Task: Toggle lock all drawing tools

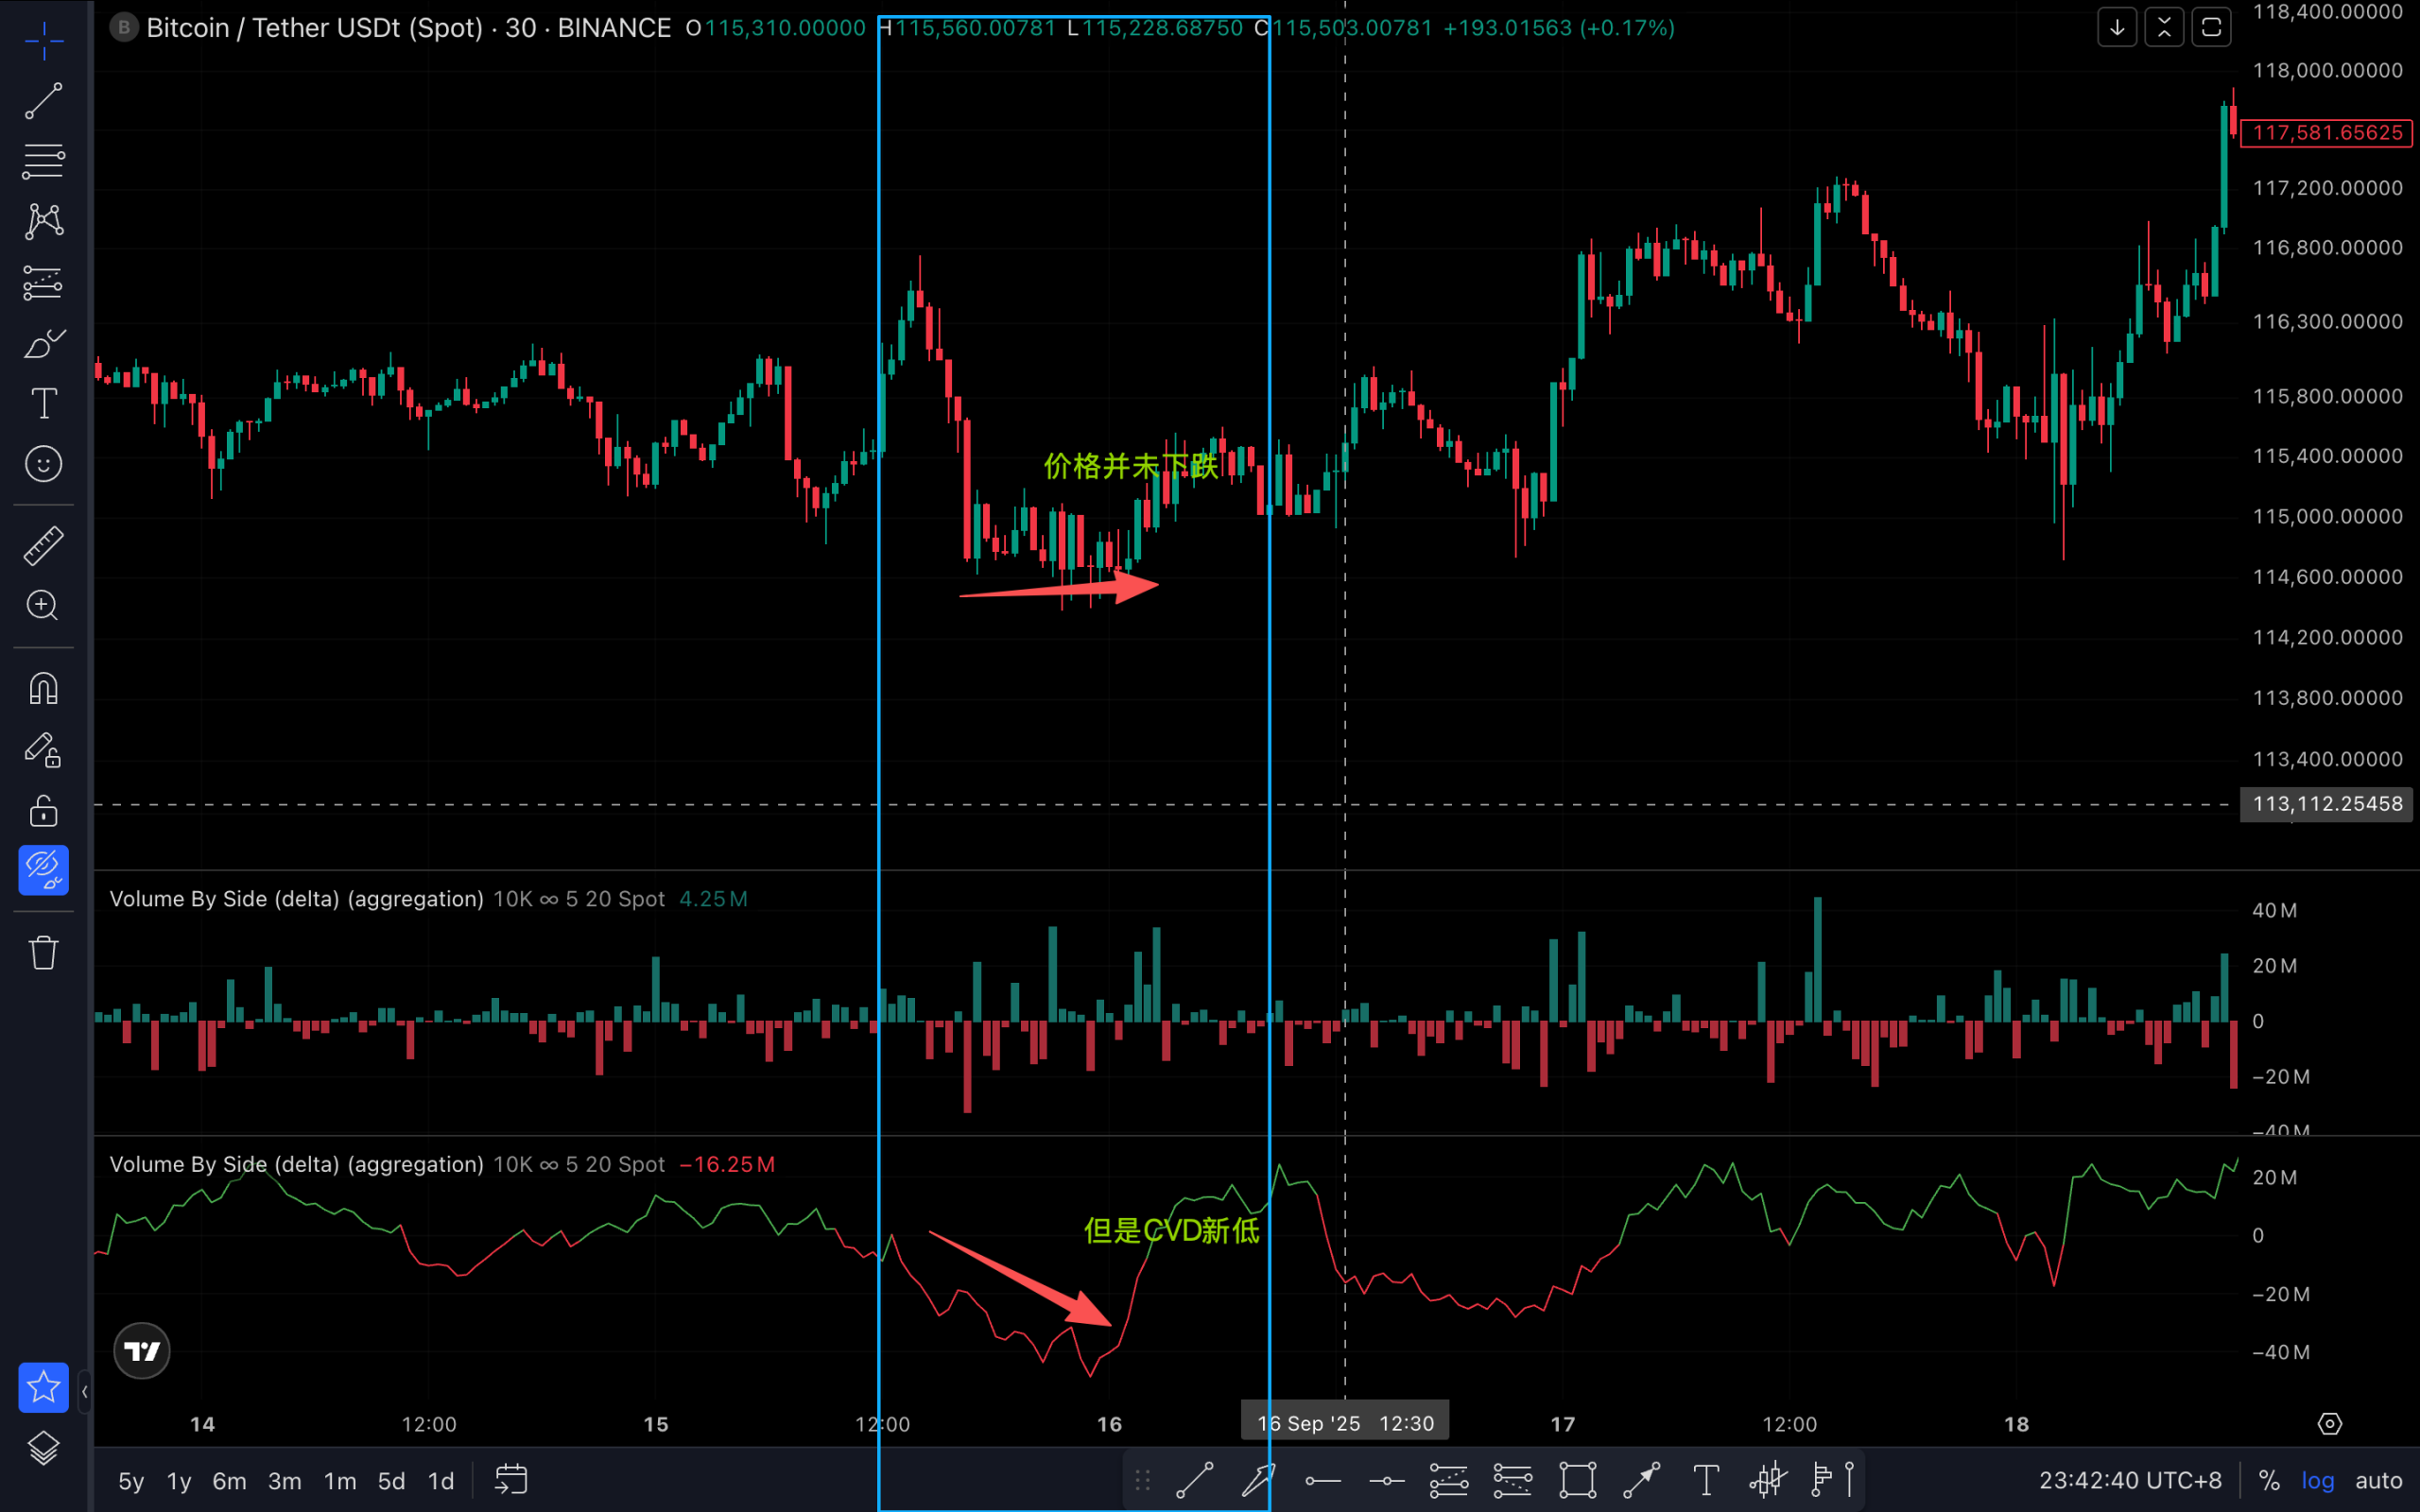Action: point(43,811)
